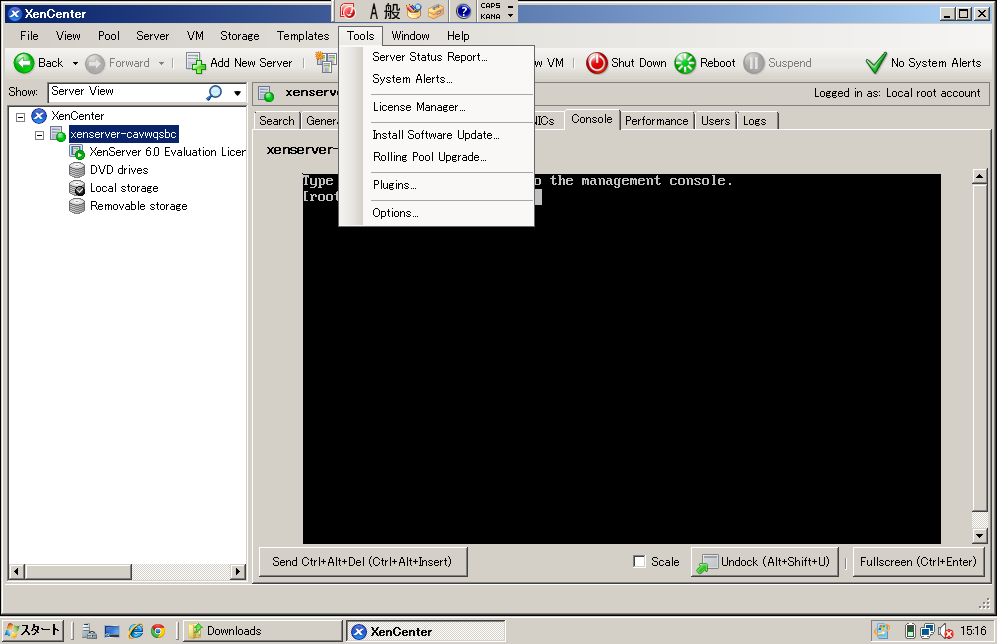Collapse the XenCenter tree node
Viewport: 997px width, 644px height.
pyautogui.click(x=20, y=117)
